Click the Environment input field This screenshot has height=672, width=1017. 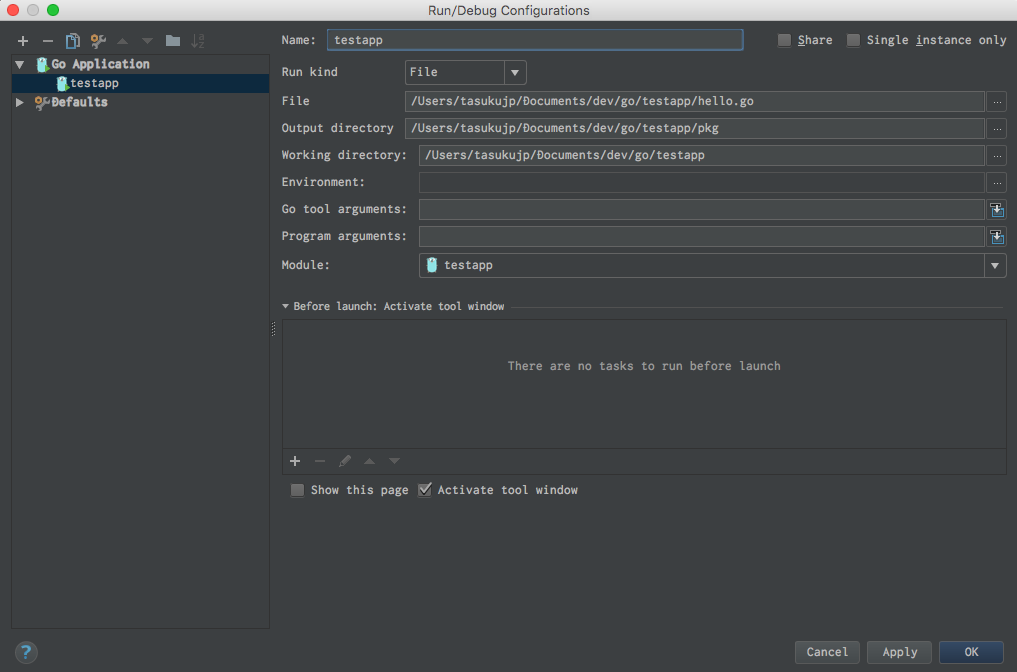click(x=702, y=183)
